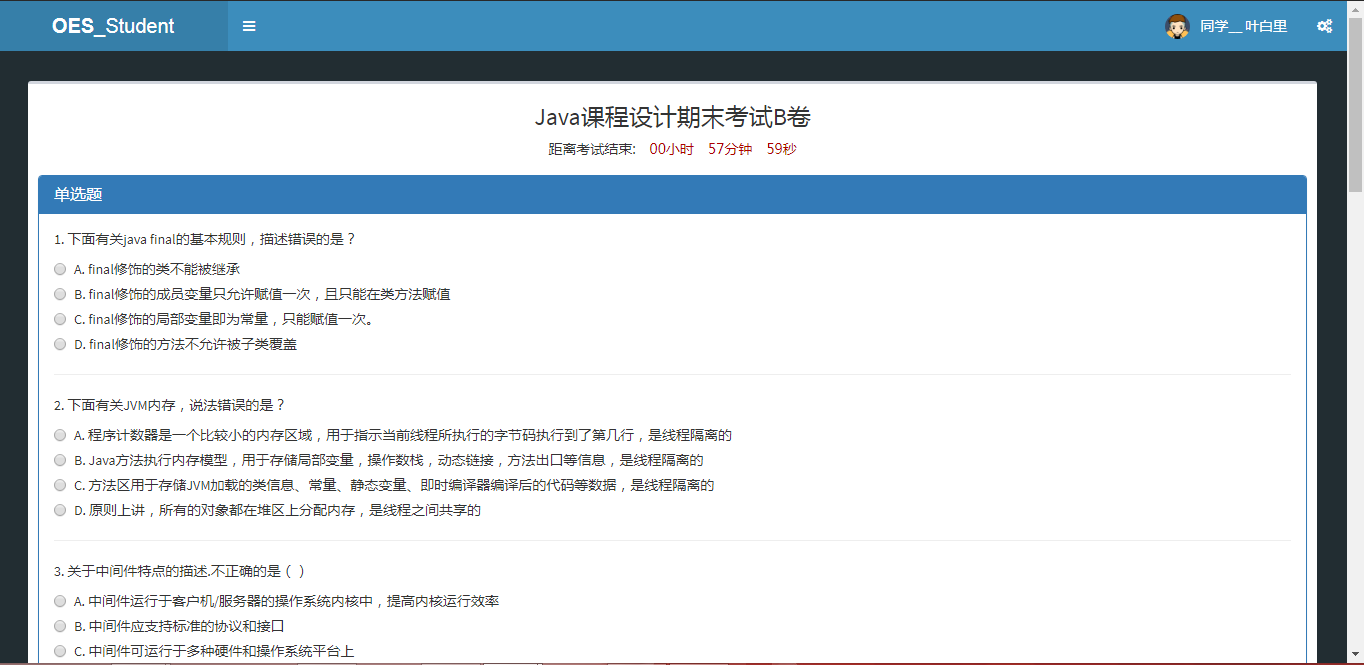Click the exam countdown timer text

tap(672, 148)
